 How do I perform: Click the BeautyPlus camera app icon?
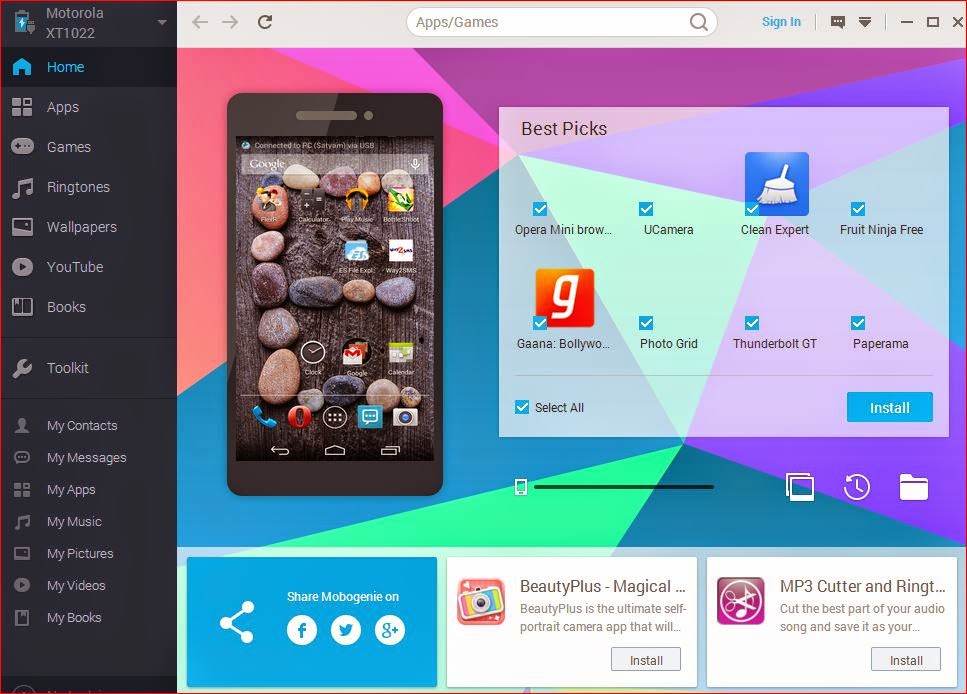pyautogui.click(x=481, y=601)
